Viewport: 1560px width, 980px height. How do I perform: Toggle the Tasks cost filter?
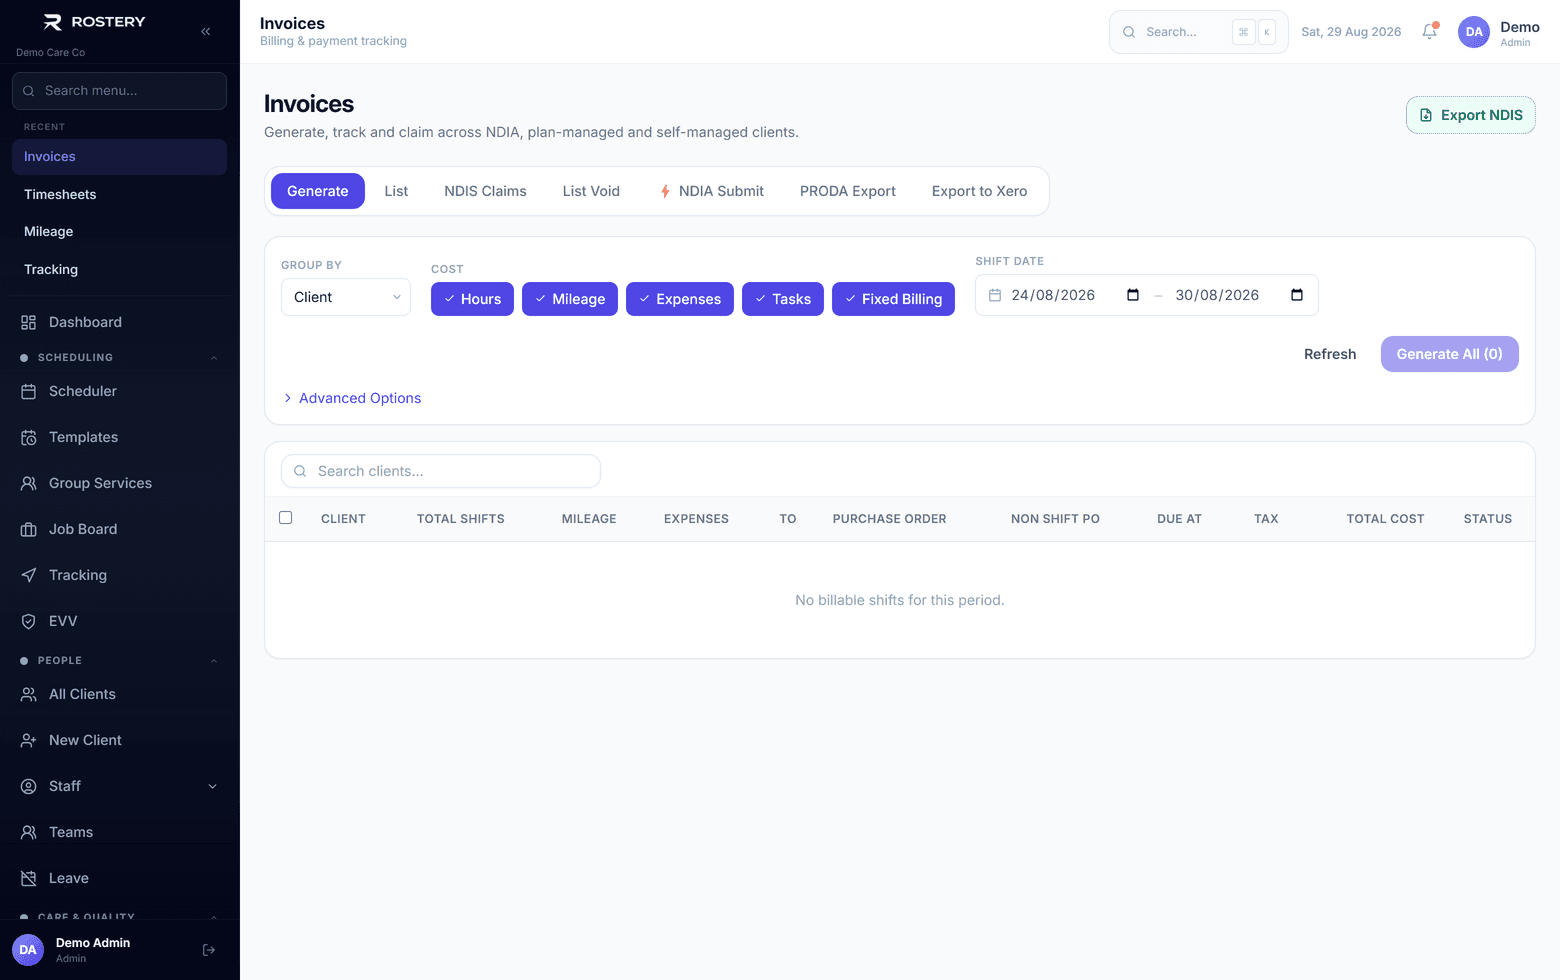pyautogui.click(x=783, y=299)
